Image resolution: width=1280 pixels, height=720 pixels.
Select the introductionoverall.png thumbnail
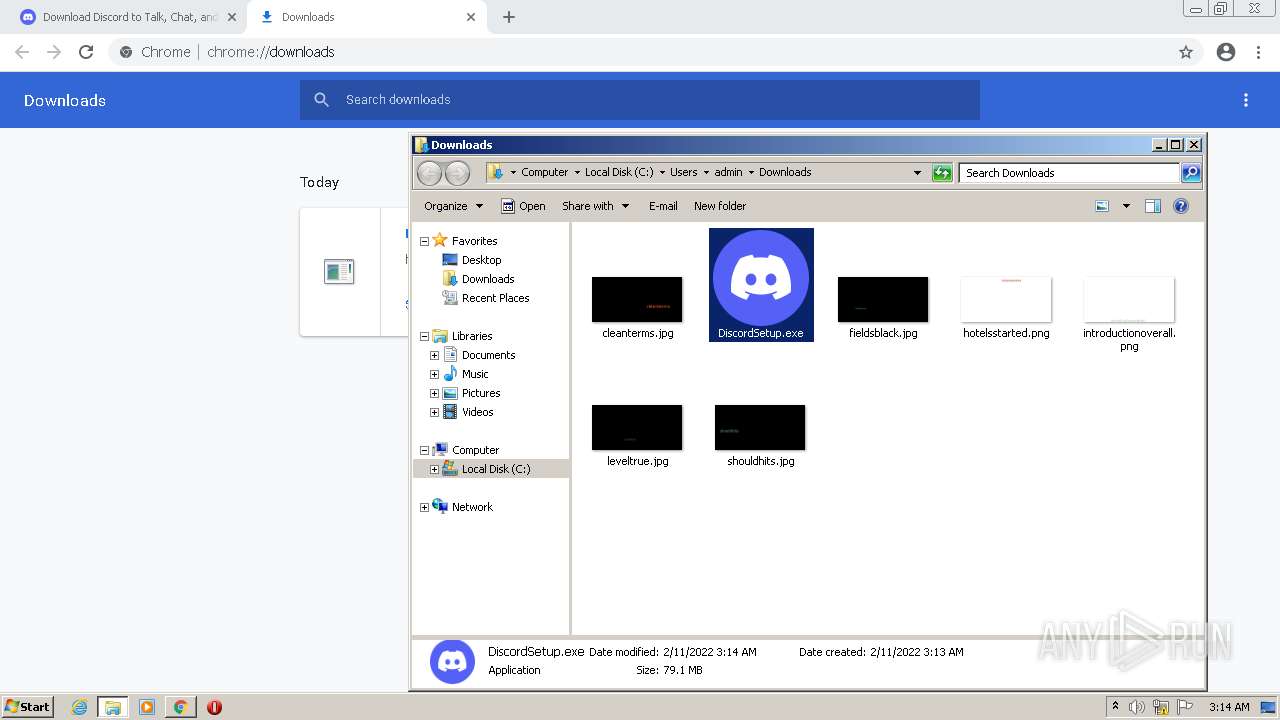(x=1129, y=299)
